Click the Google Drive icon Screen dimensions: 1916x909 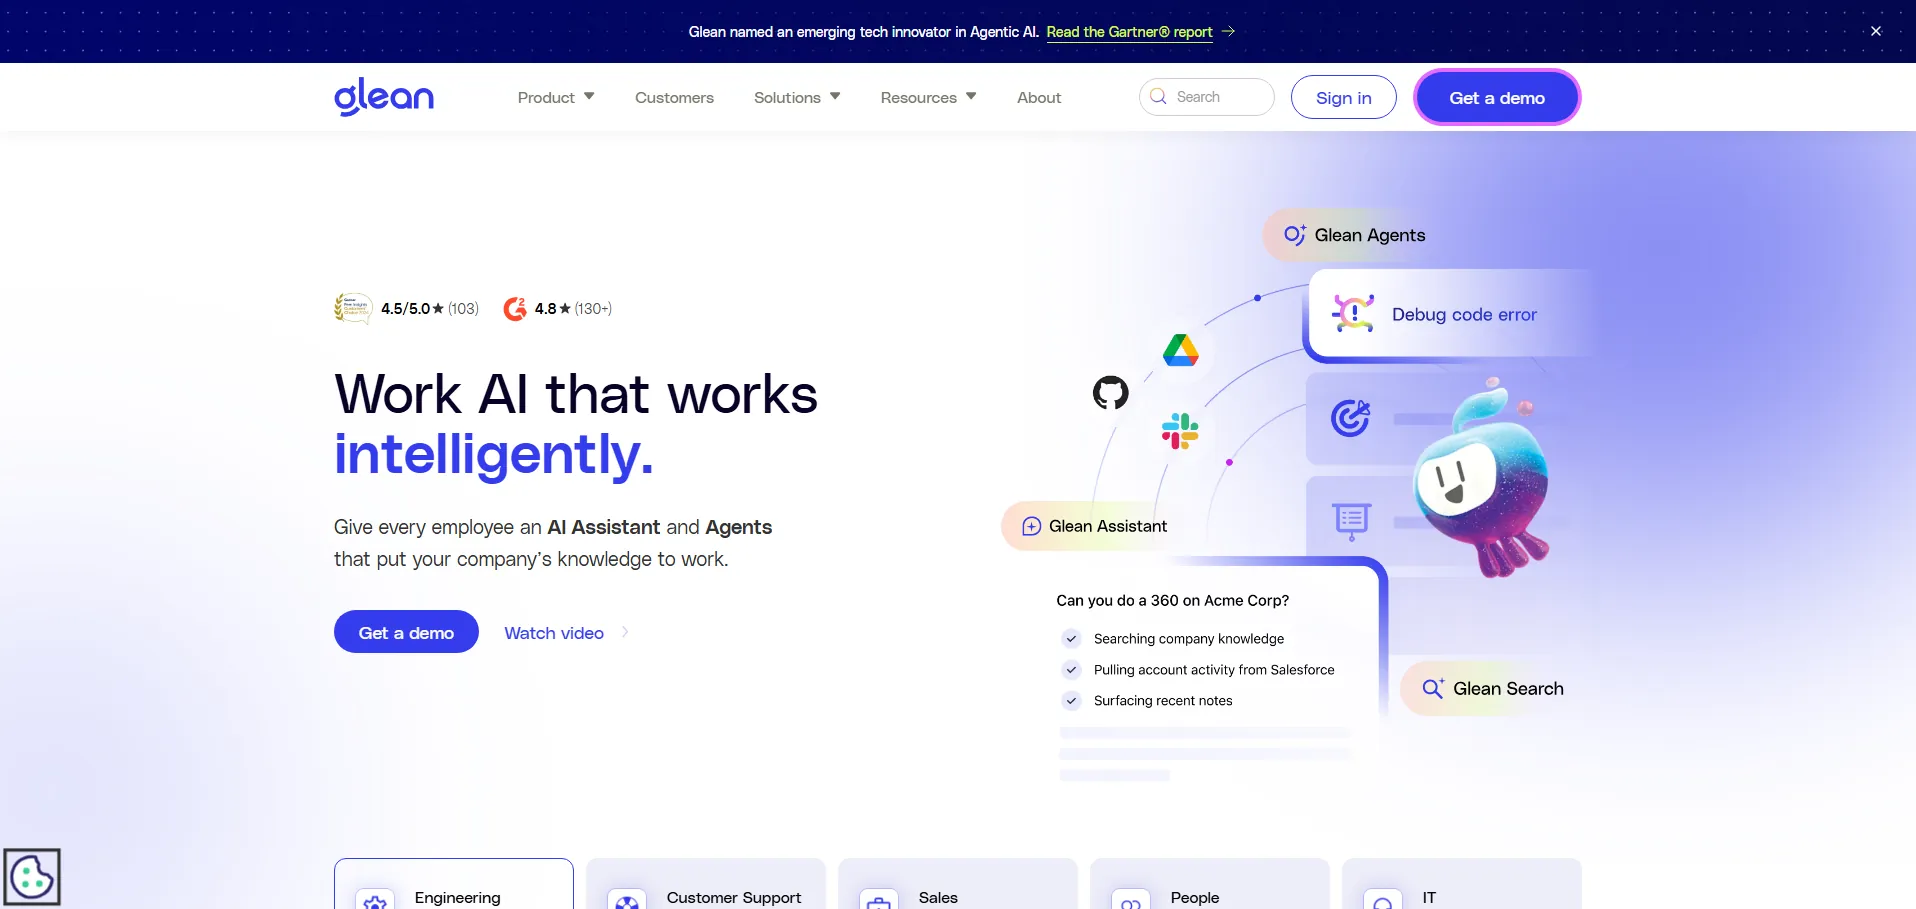[1181, 350]
